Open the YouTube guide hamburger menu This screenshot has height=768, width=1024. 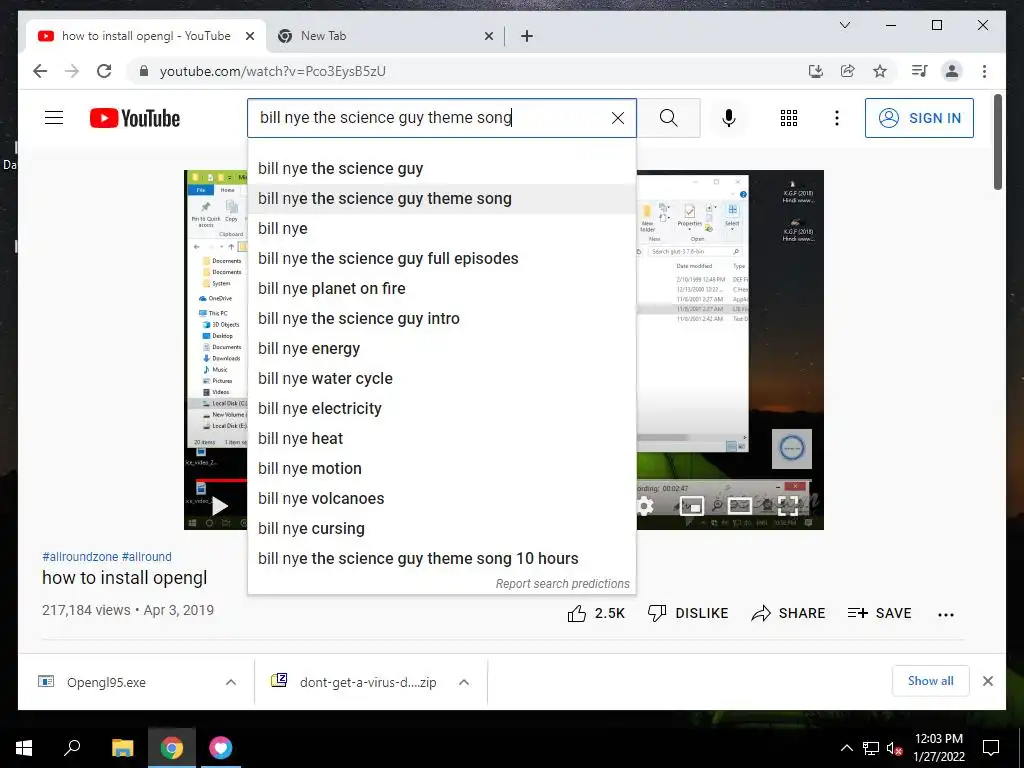(54, 118)
